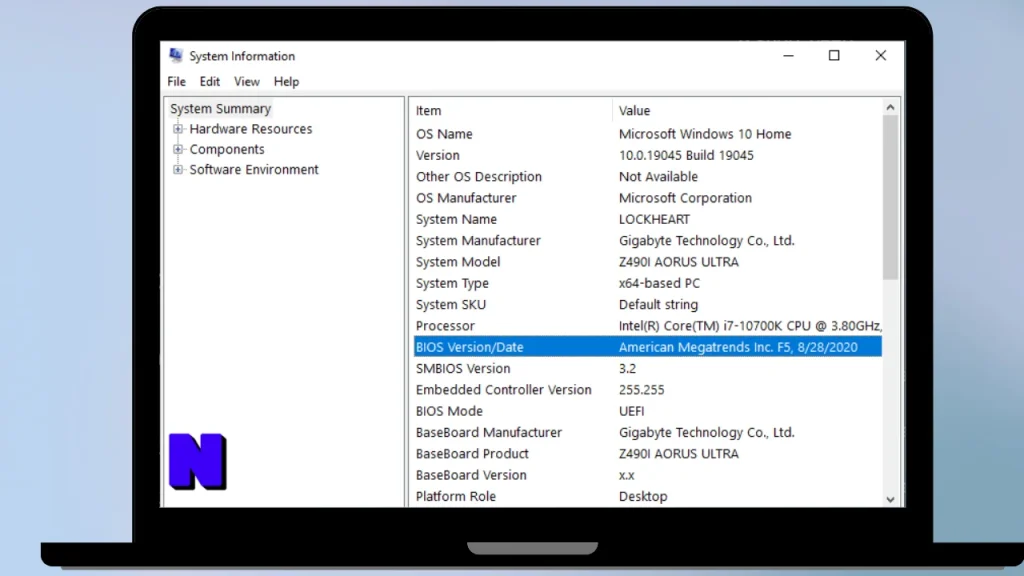Select the OS Manufacturer row

(647, 198)
